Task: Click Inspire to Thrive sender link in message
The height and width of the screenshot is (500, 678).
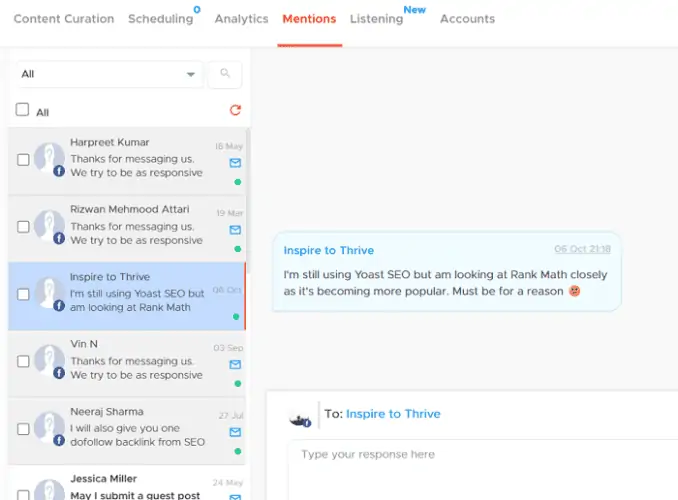Action: click(329, 250)
